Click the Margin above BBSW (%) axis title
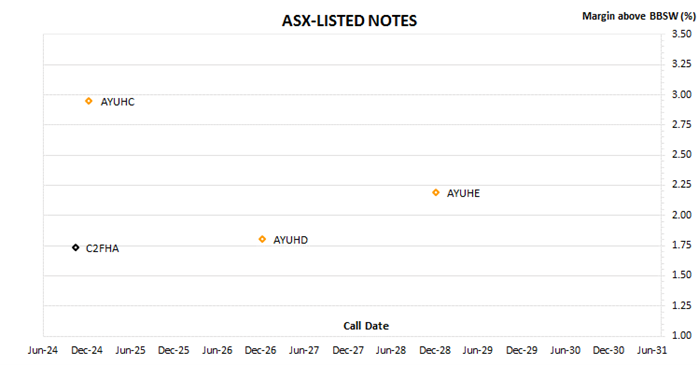 click(x=639, y=16)
